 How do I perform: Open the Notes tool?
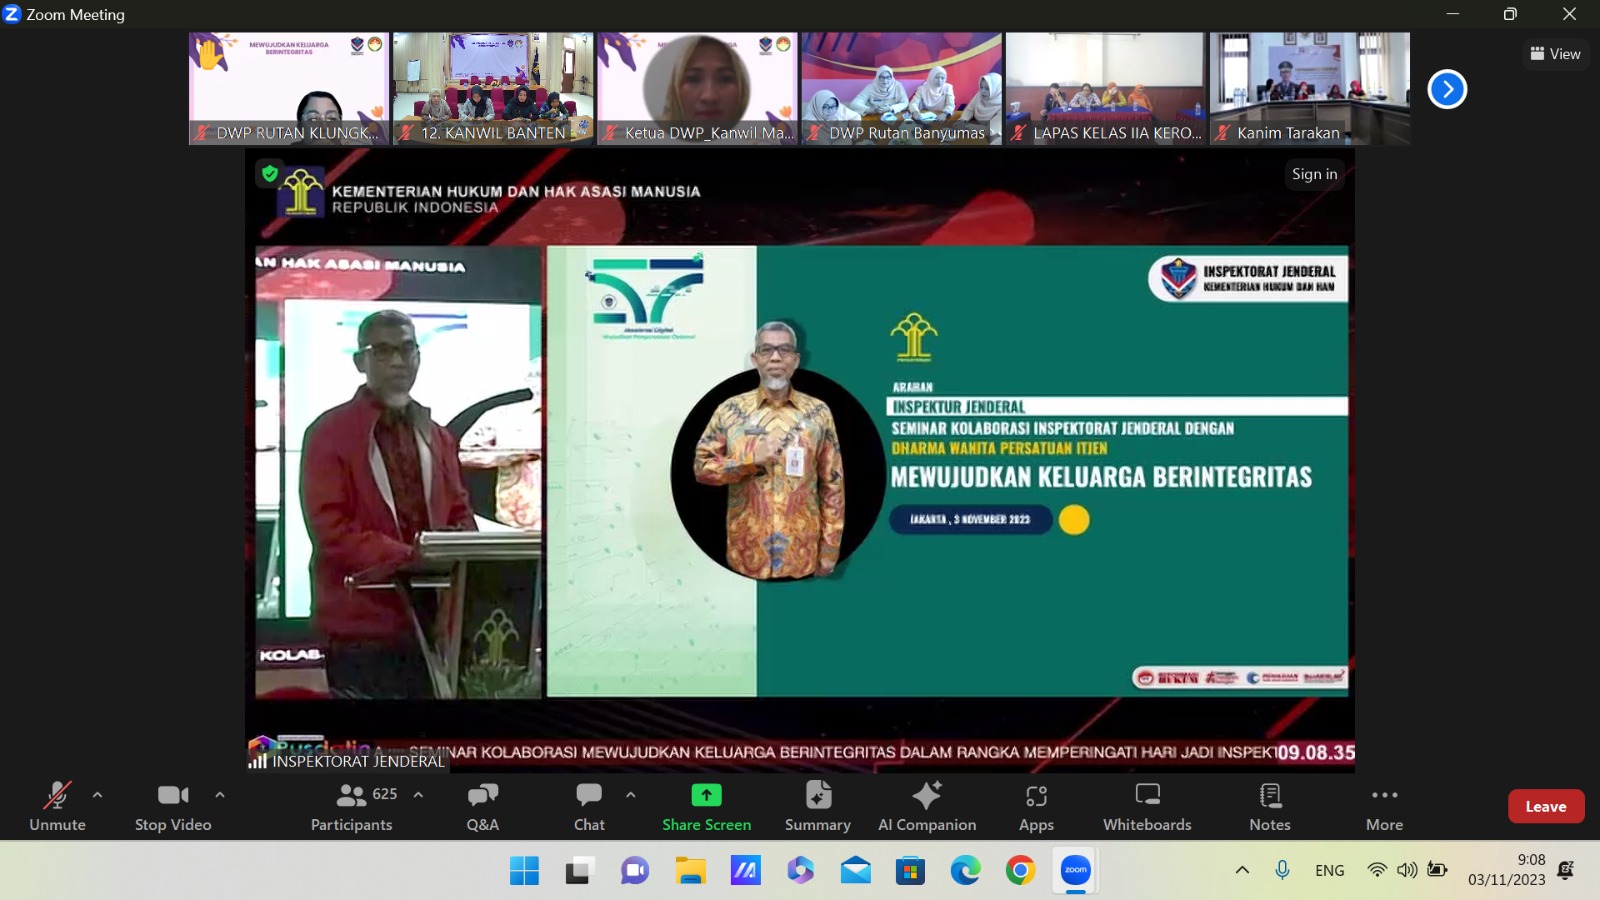point(1269,806)
